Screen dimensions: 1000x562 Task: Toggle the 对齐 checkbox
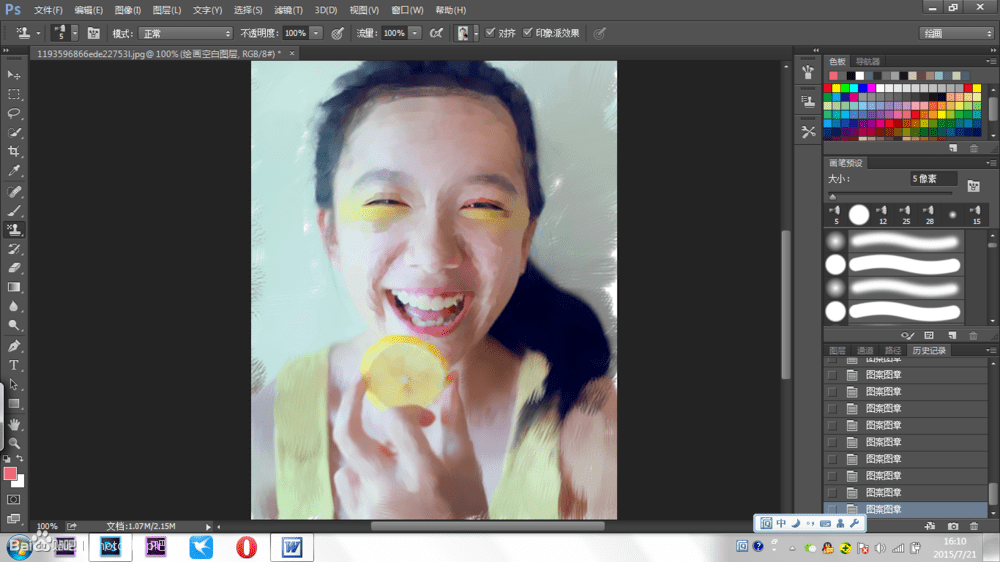click(490, 33)
